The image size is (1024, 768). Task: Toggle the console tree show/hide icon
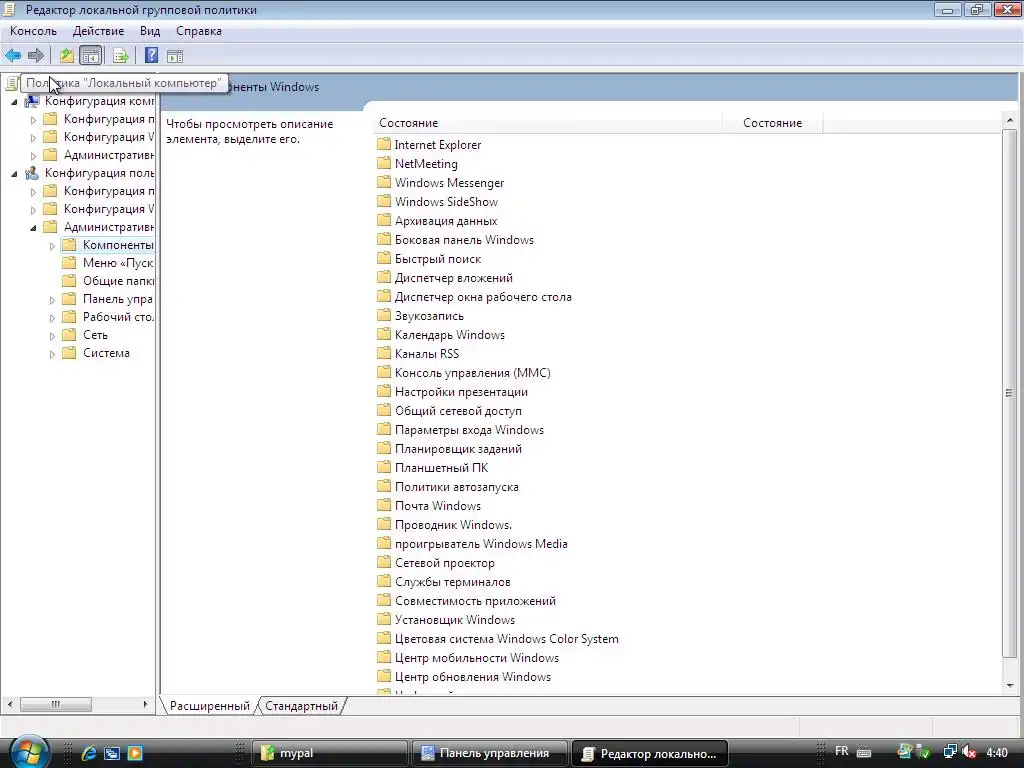(x=91, y=56)
